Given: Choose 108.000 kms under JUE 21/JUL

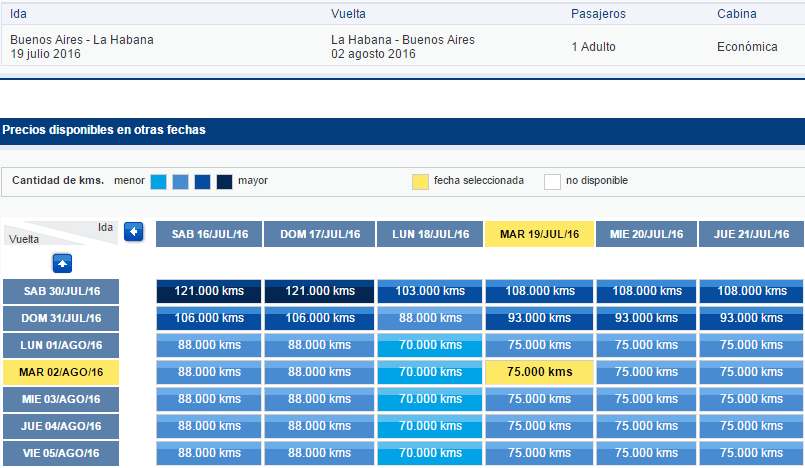Looking at the screenshot, I should (x=751, y=291).
